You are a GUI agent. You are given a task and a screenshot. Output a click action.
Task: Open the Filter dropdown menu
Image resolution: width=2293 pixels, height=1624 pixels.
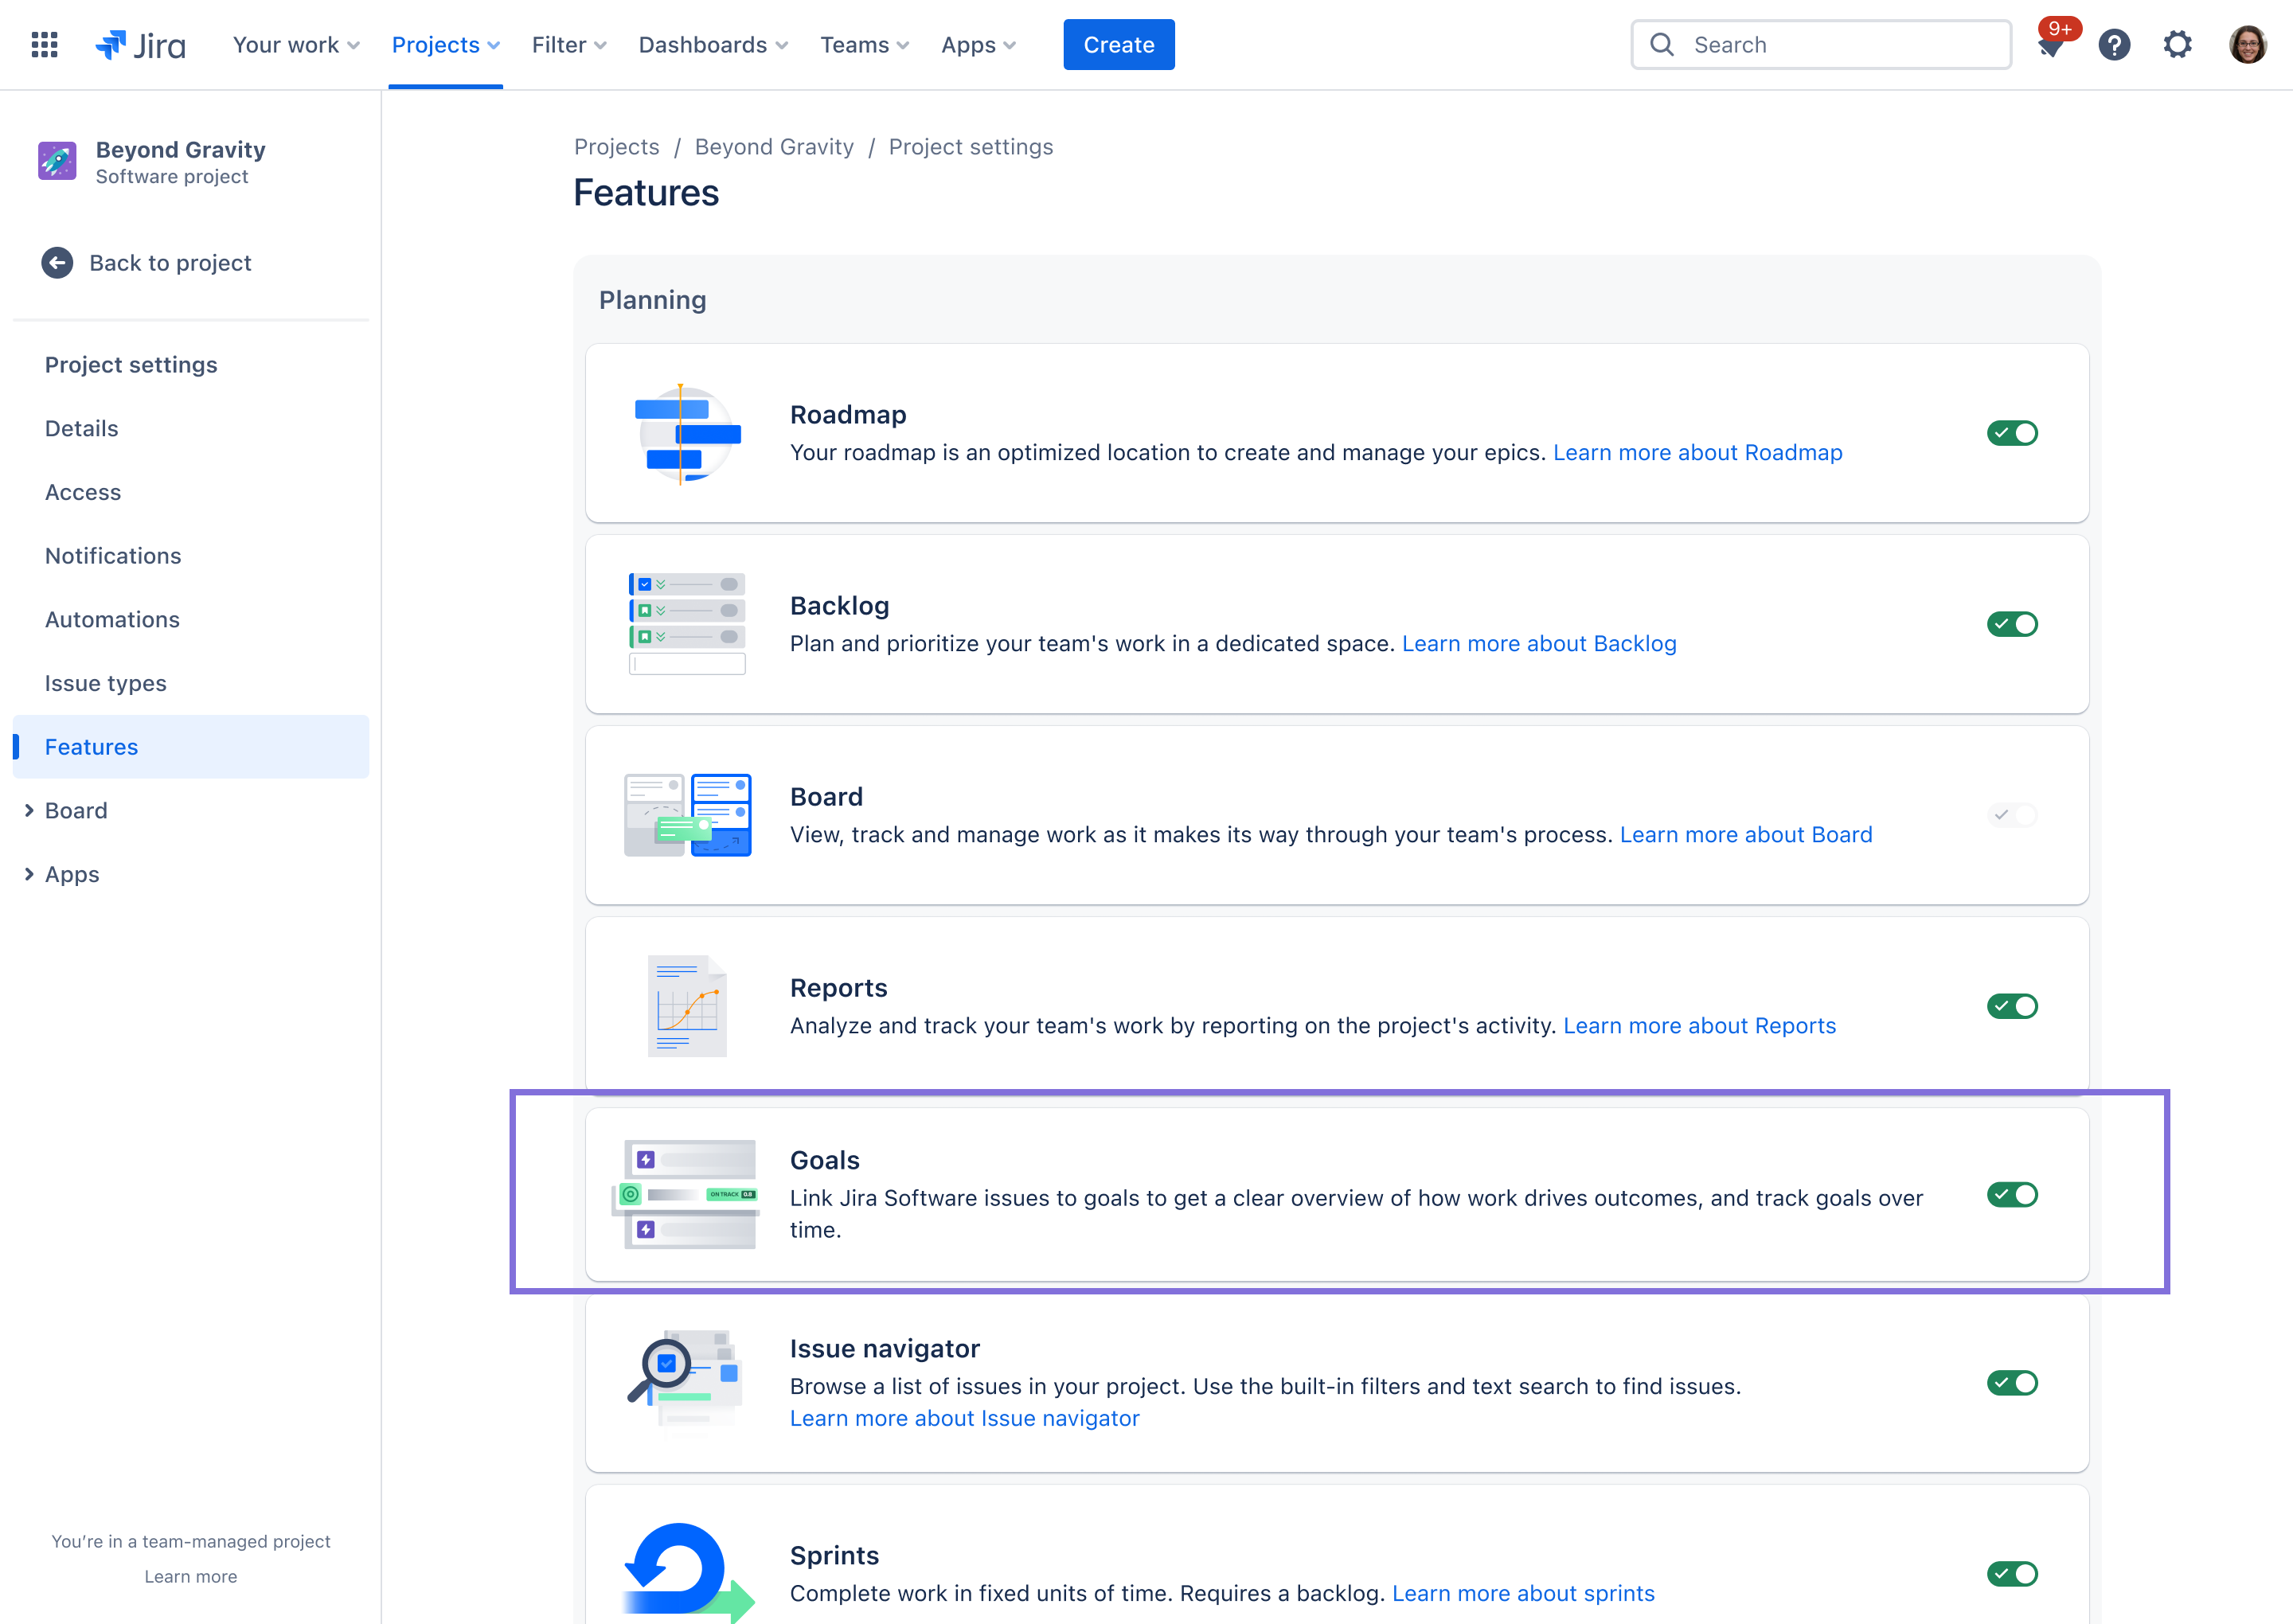(x=569, y=45)
